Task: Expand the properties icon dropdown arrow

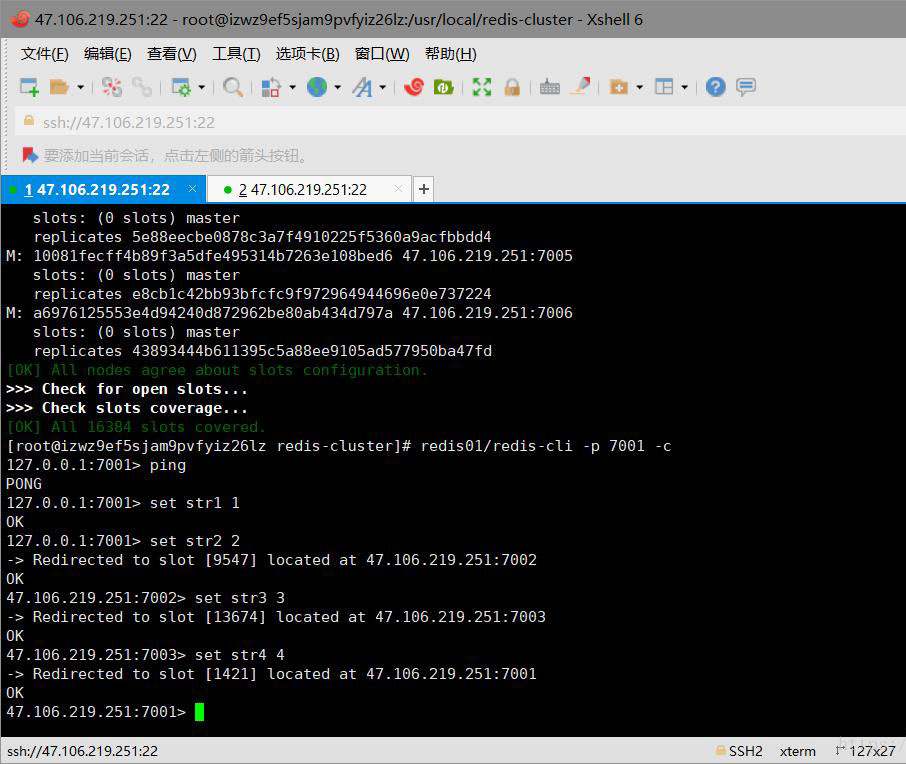Action: pos(202,88)
